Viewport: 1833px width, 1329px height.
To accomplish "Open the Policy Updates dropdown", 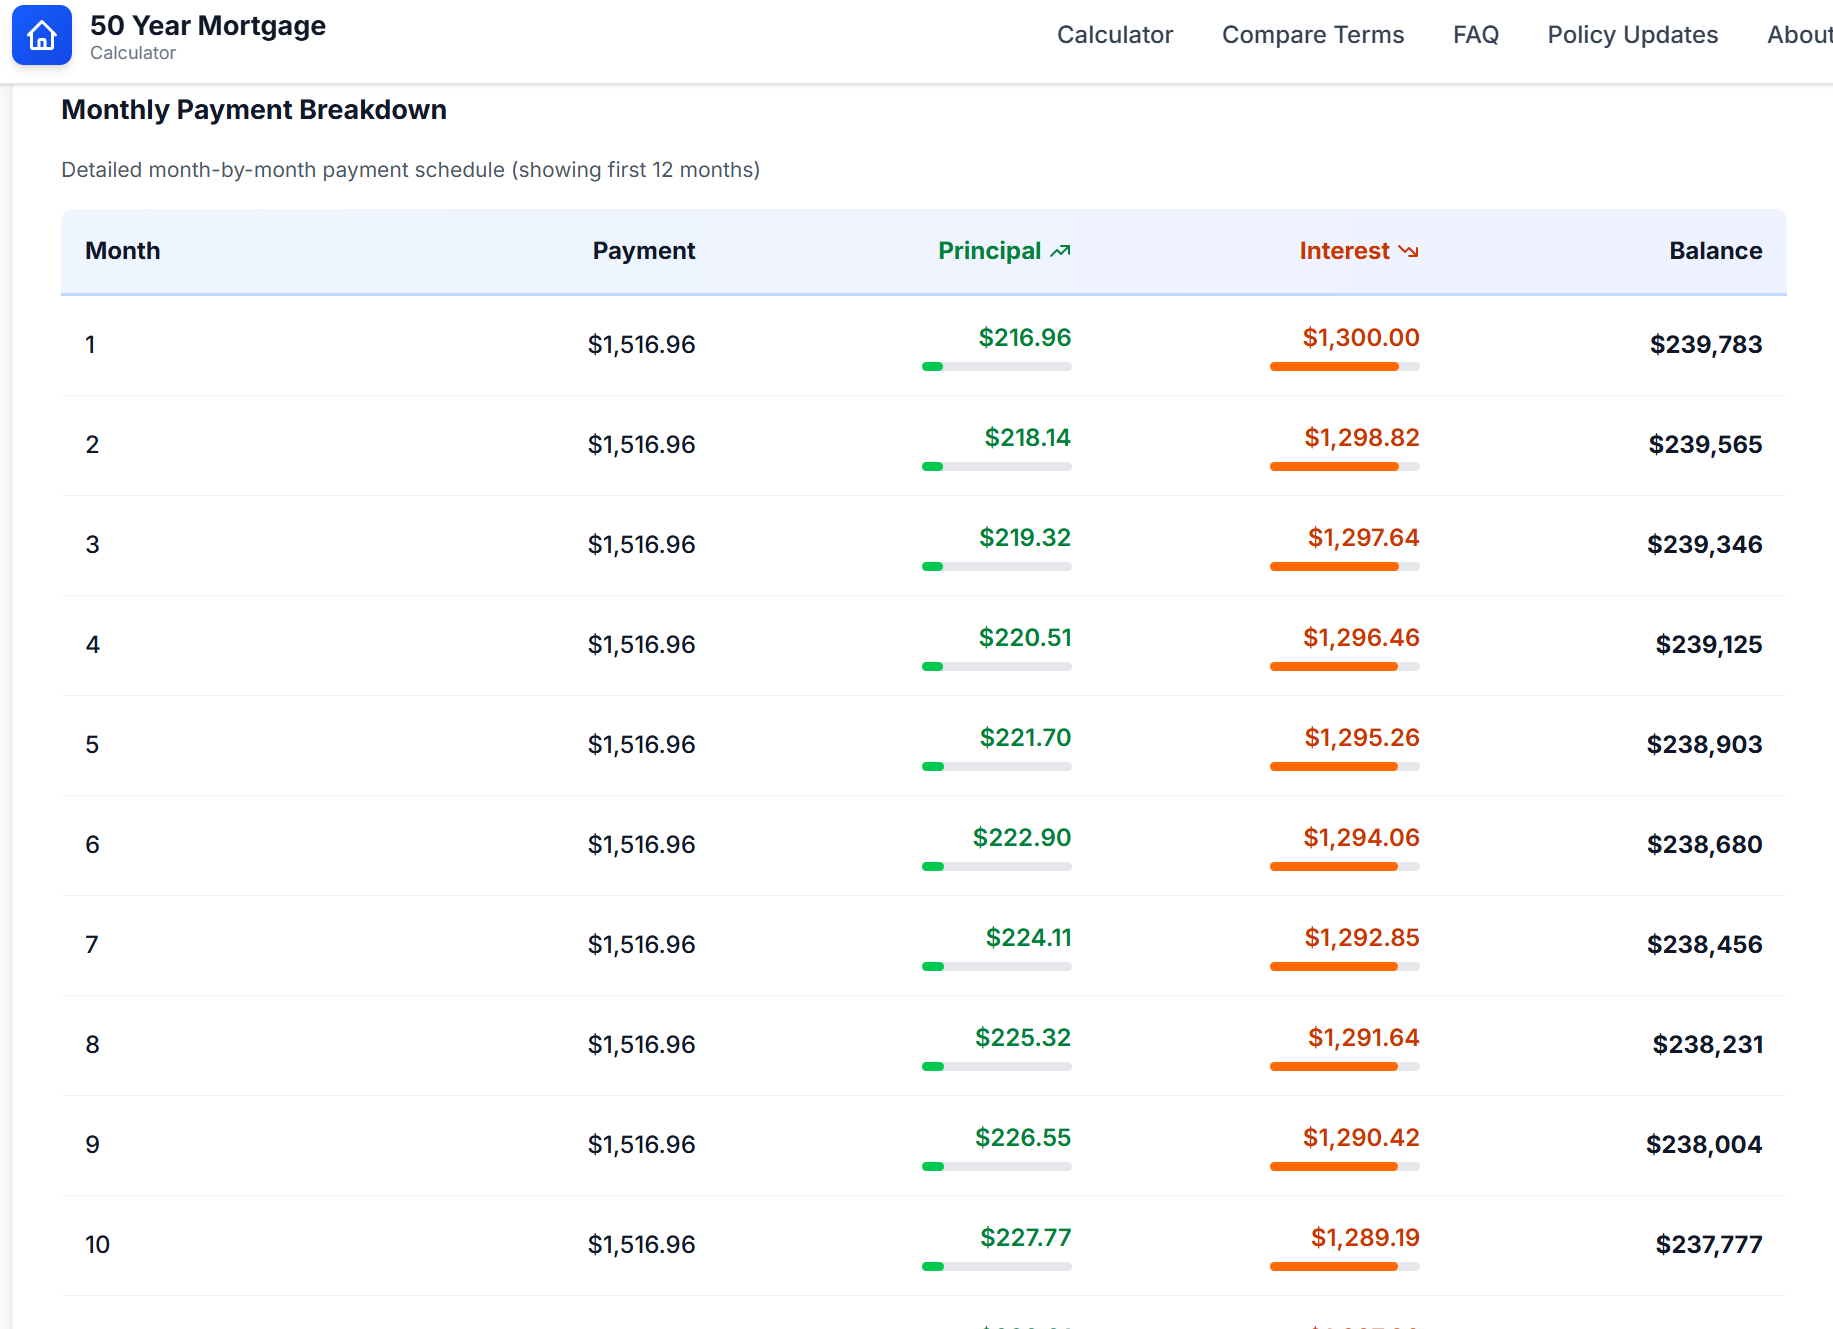I will tap(1632, 34).
